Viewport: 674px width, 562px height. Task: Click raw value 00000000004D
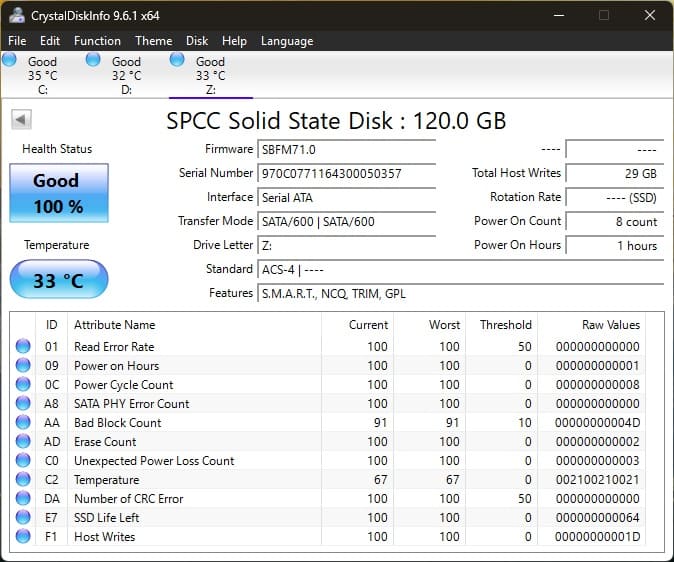[x=597, y=423]
